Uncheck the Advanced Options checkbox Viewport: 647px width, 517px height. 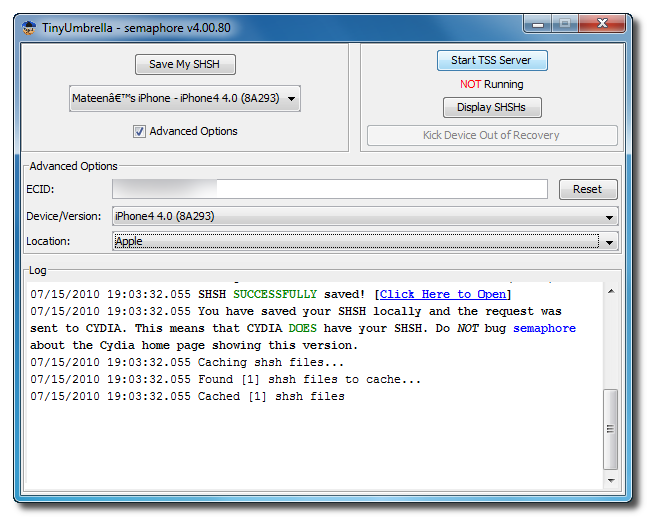click(x=139, y=131)
